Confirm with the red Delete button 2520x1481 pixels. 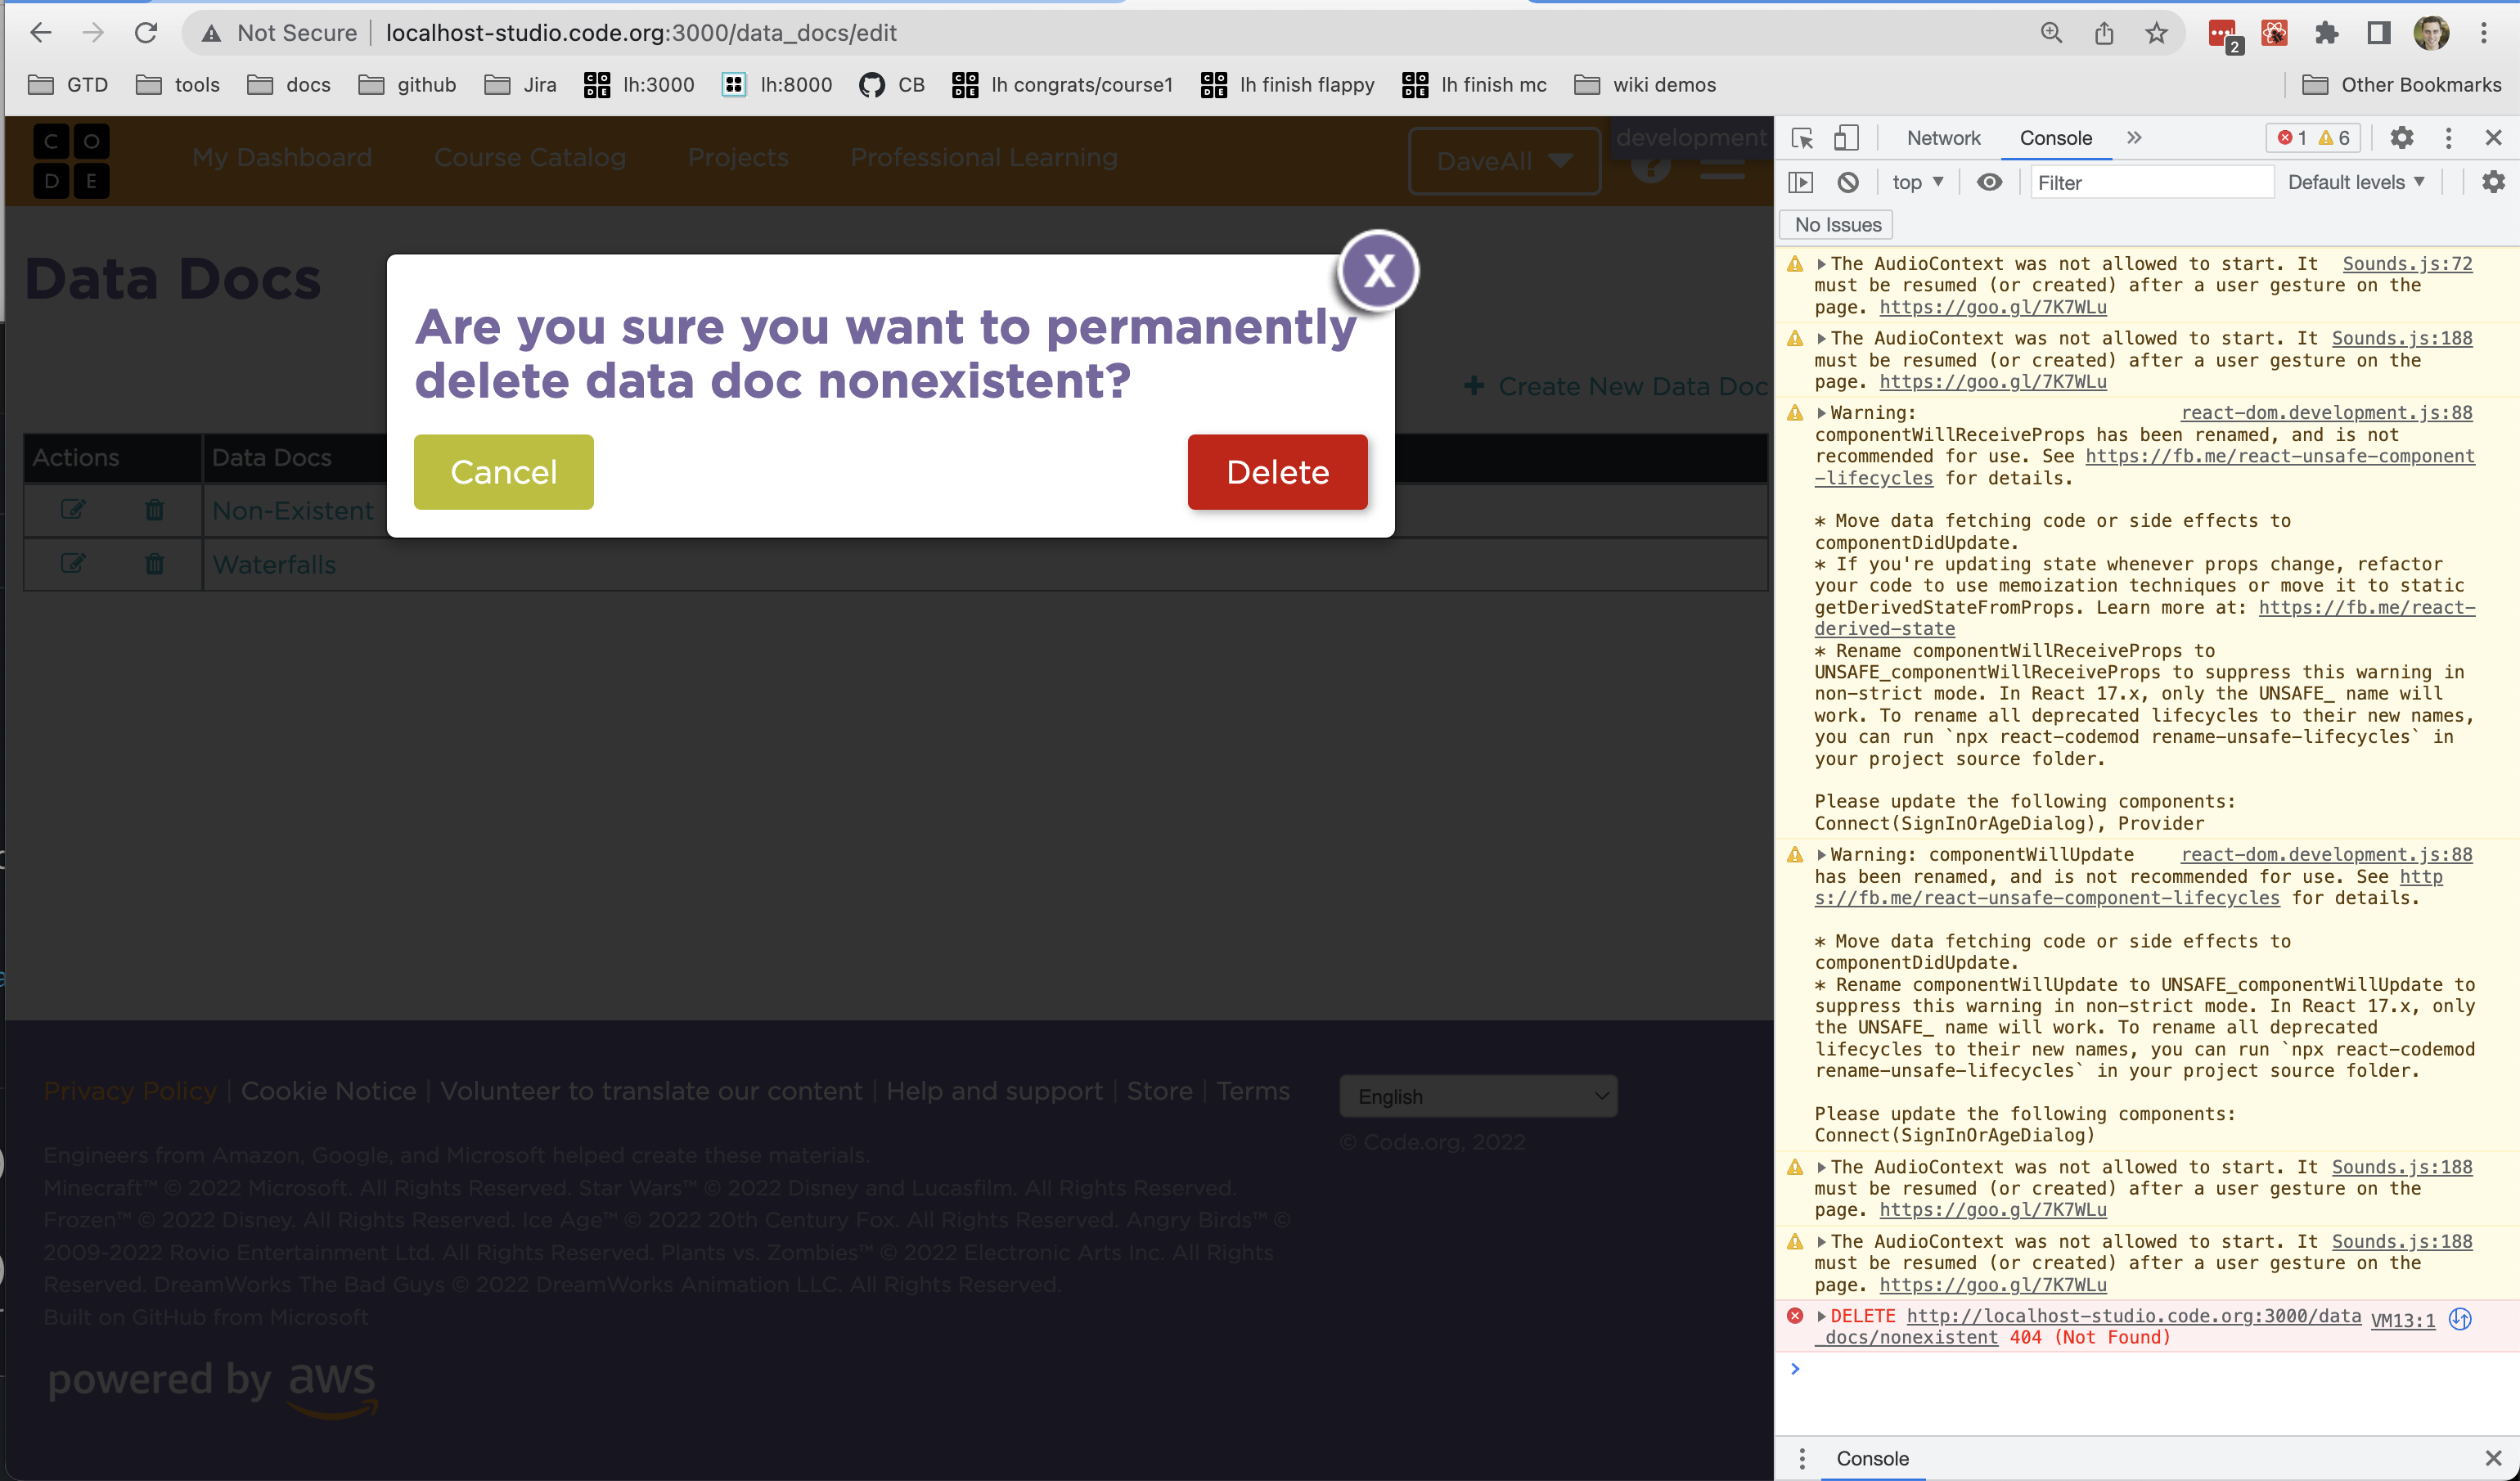coord(1277,472)
